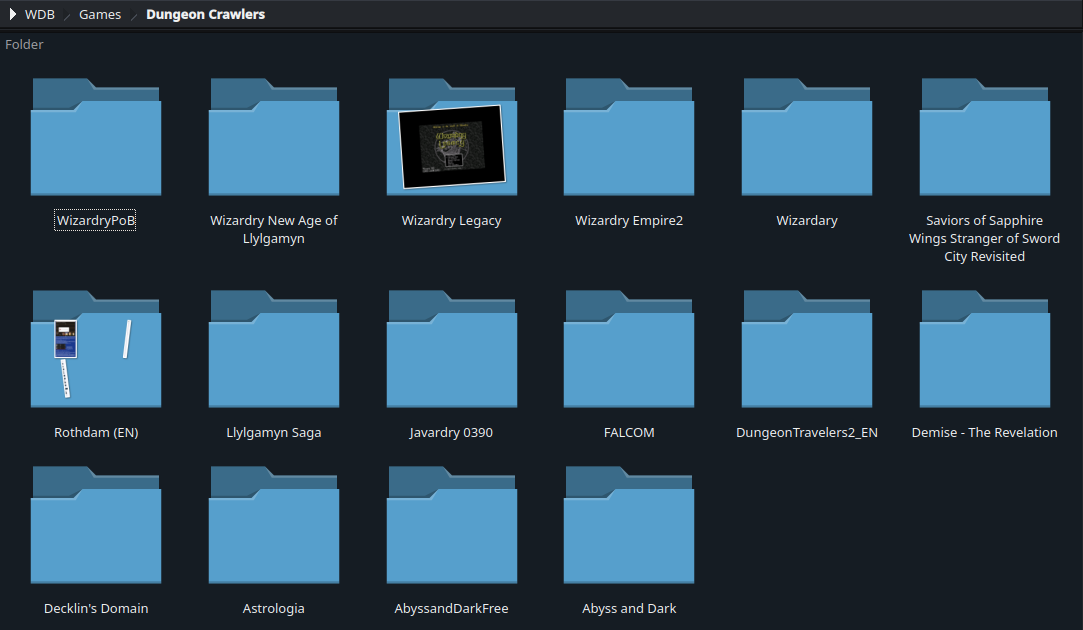1083x630 pixels.
Task: Select the Wizardry New Age of Llylgamyn folder icon
Action: click(x=274, y=137)
